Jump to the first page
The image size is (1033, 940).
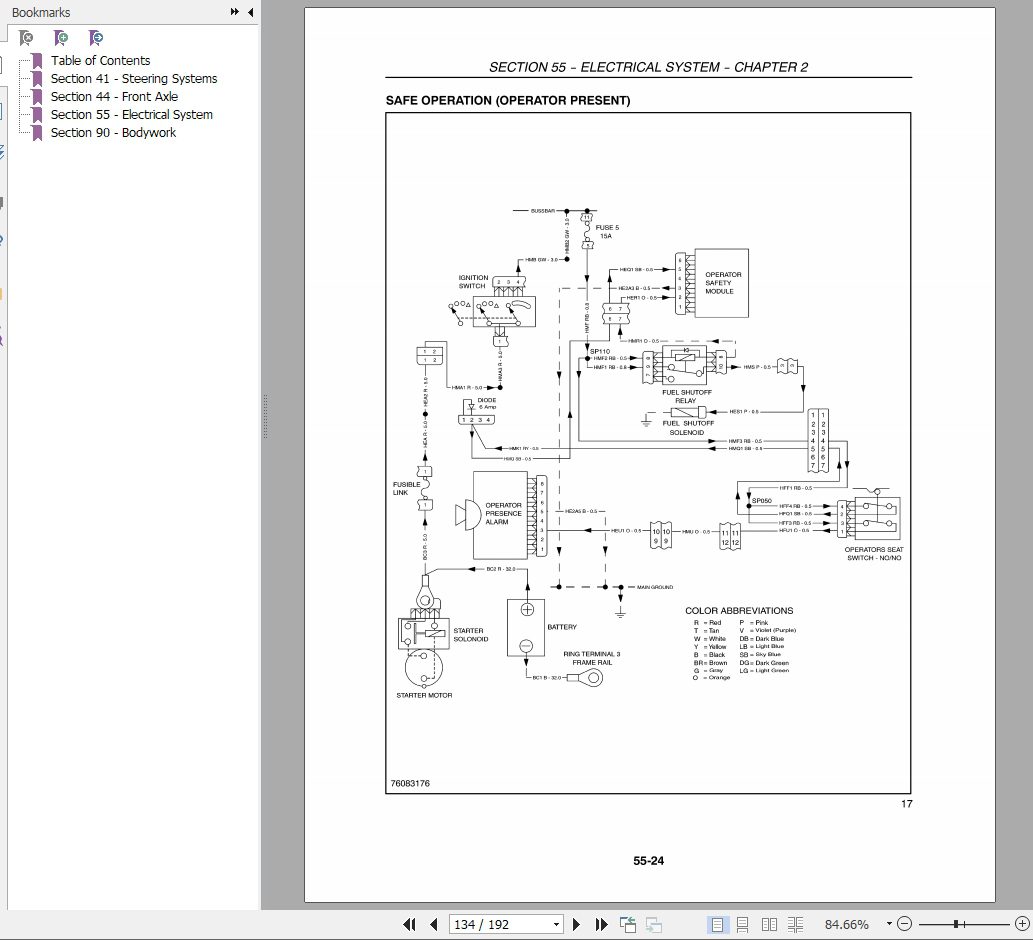pos(409,924)
